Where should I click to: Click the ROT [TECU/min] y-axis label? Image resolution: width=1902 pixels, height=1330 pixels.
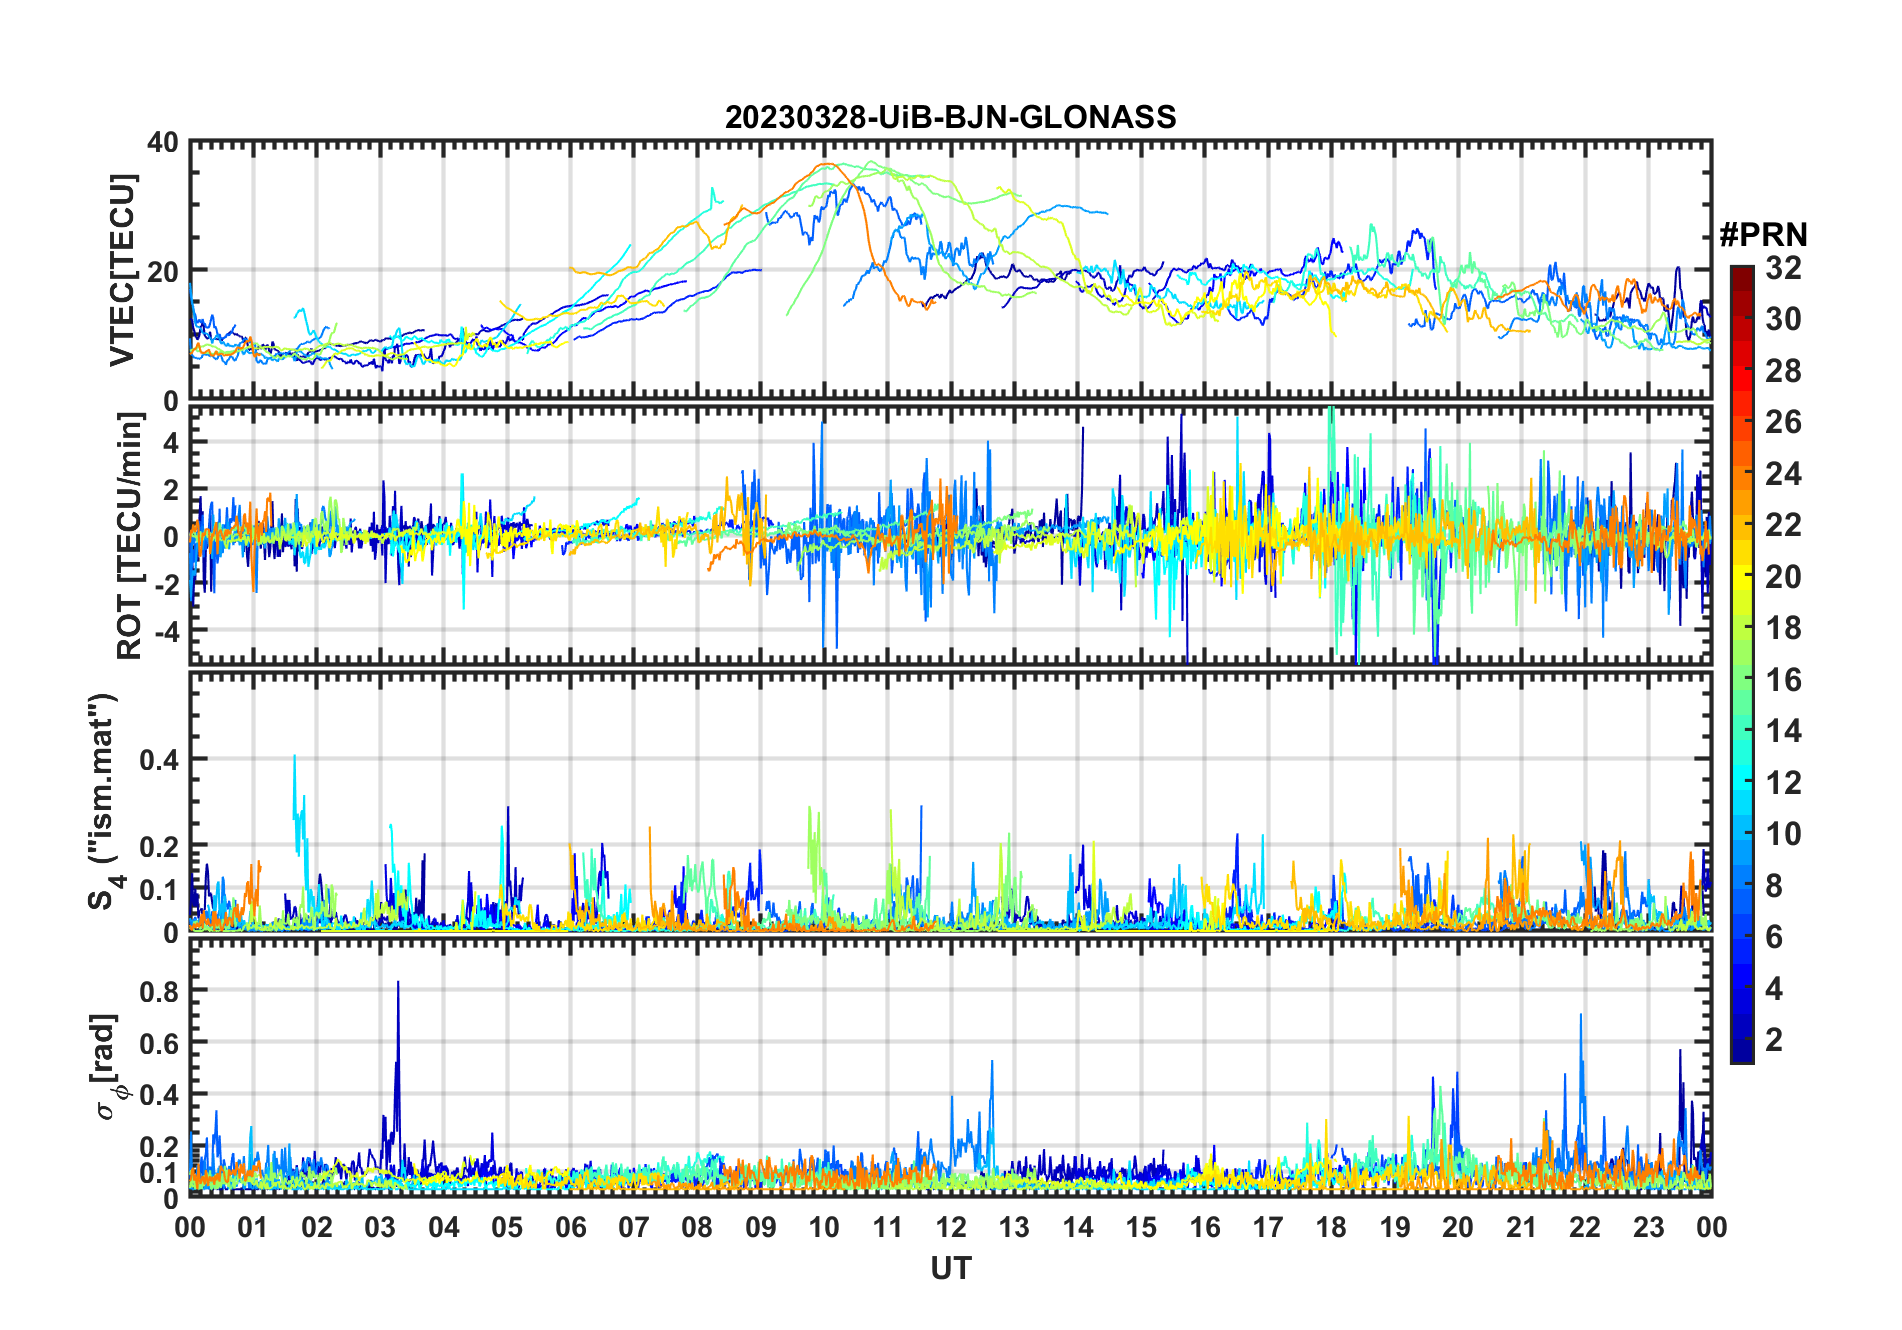[x=129, y=535]
